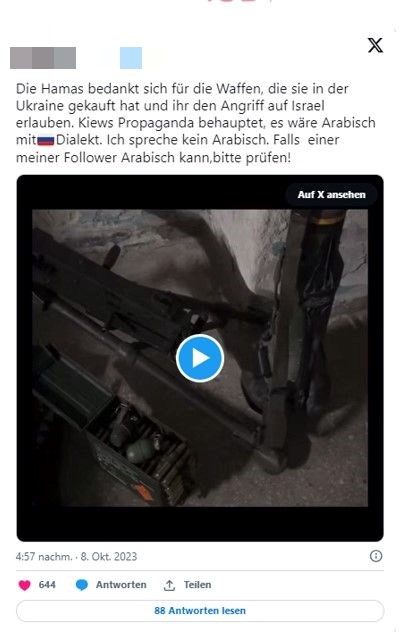Click the 'Teilen' label
This screenshot has width=415, height=634.
(x=197, y=585)
